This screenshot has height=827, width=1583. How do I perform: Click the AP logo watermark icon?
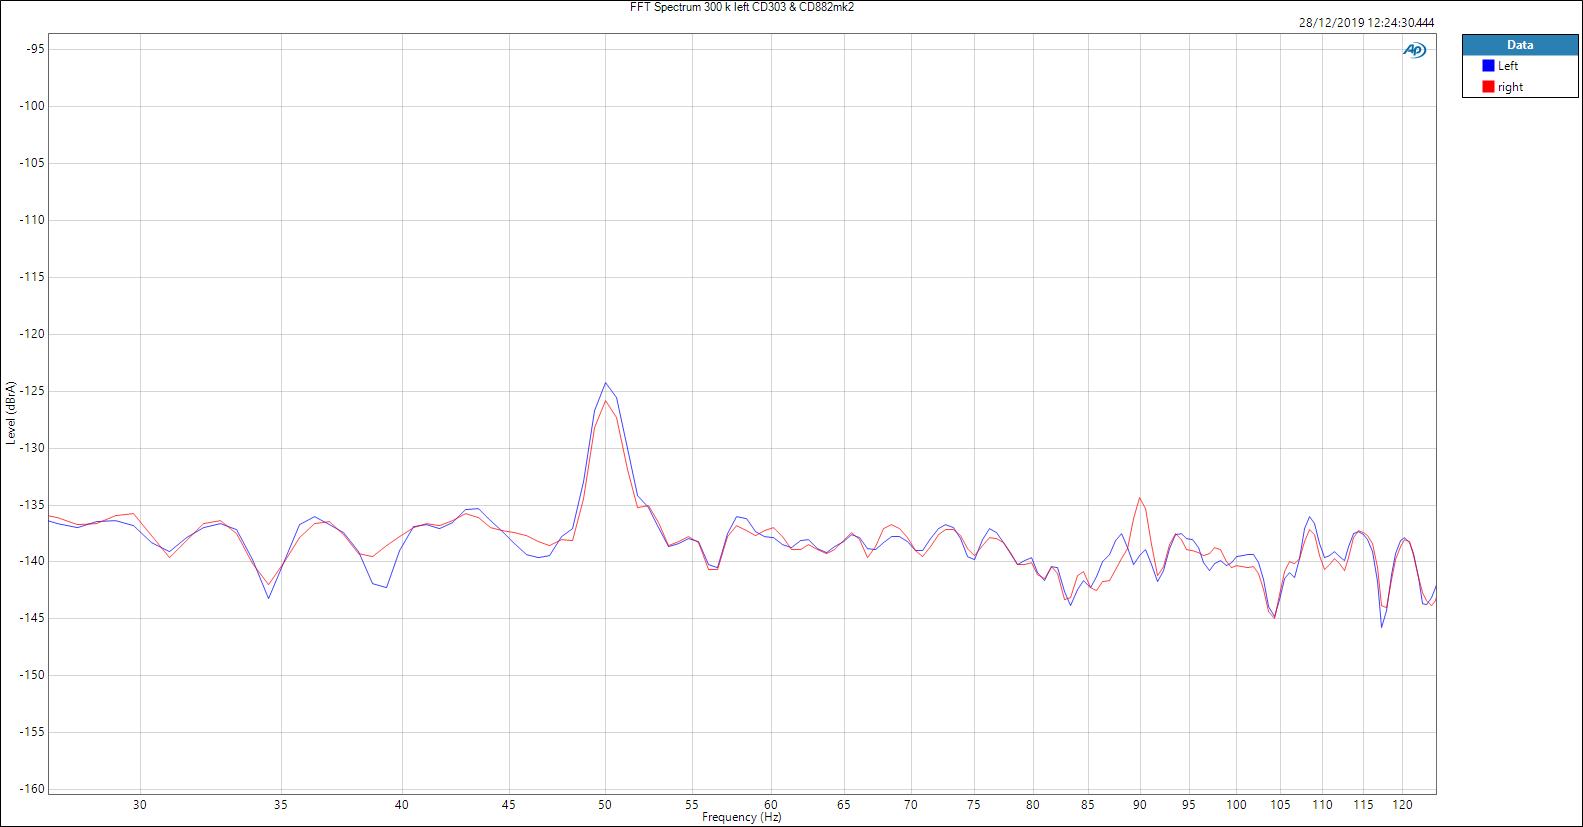click(1414, 50)
